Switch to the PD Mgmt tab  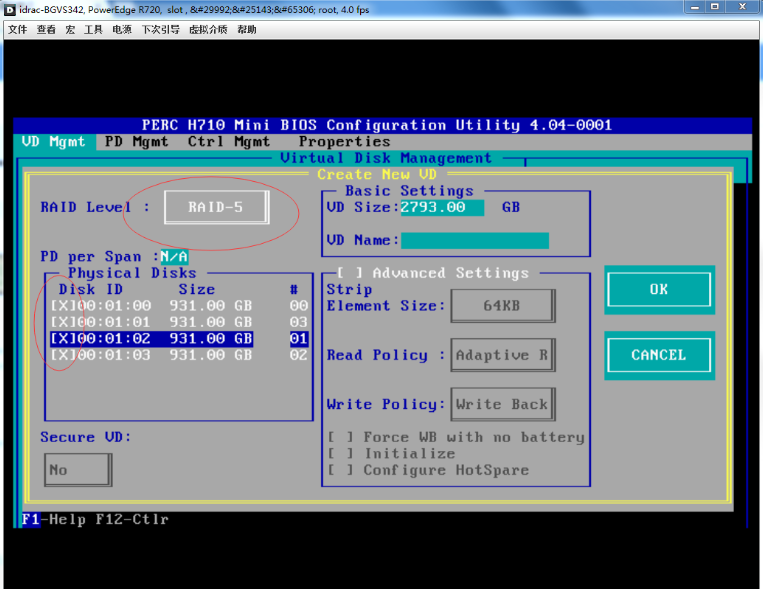[137, 142]
